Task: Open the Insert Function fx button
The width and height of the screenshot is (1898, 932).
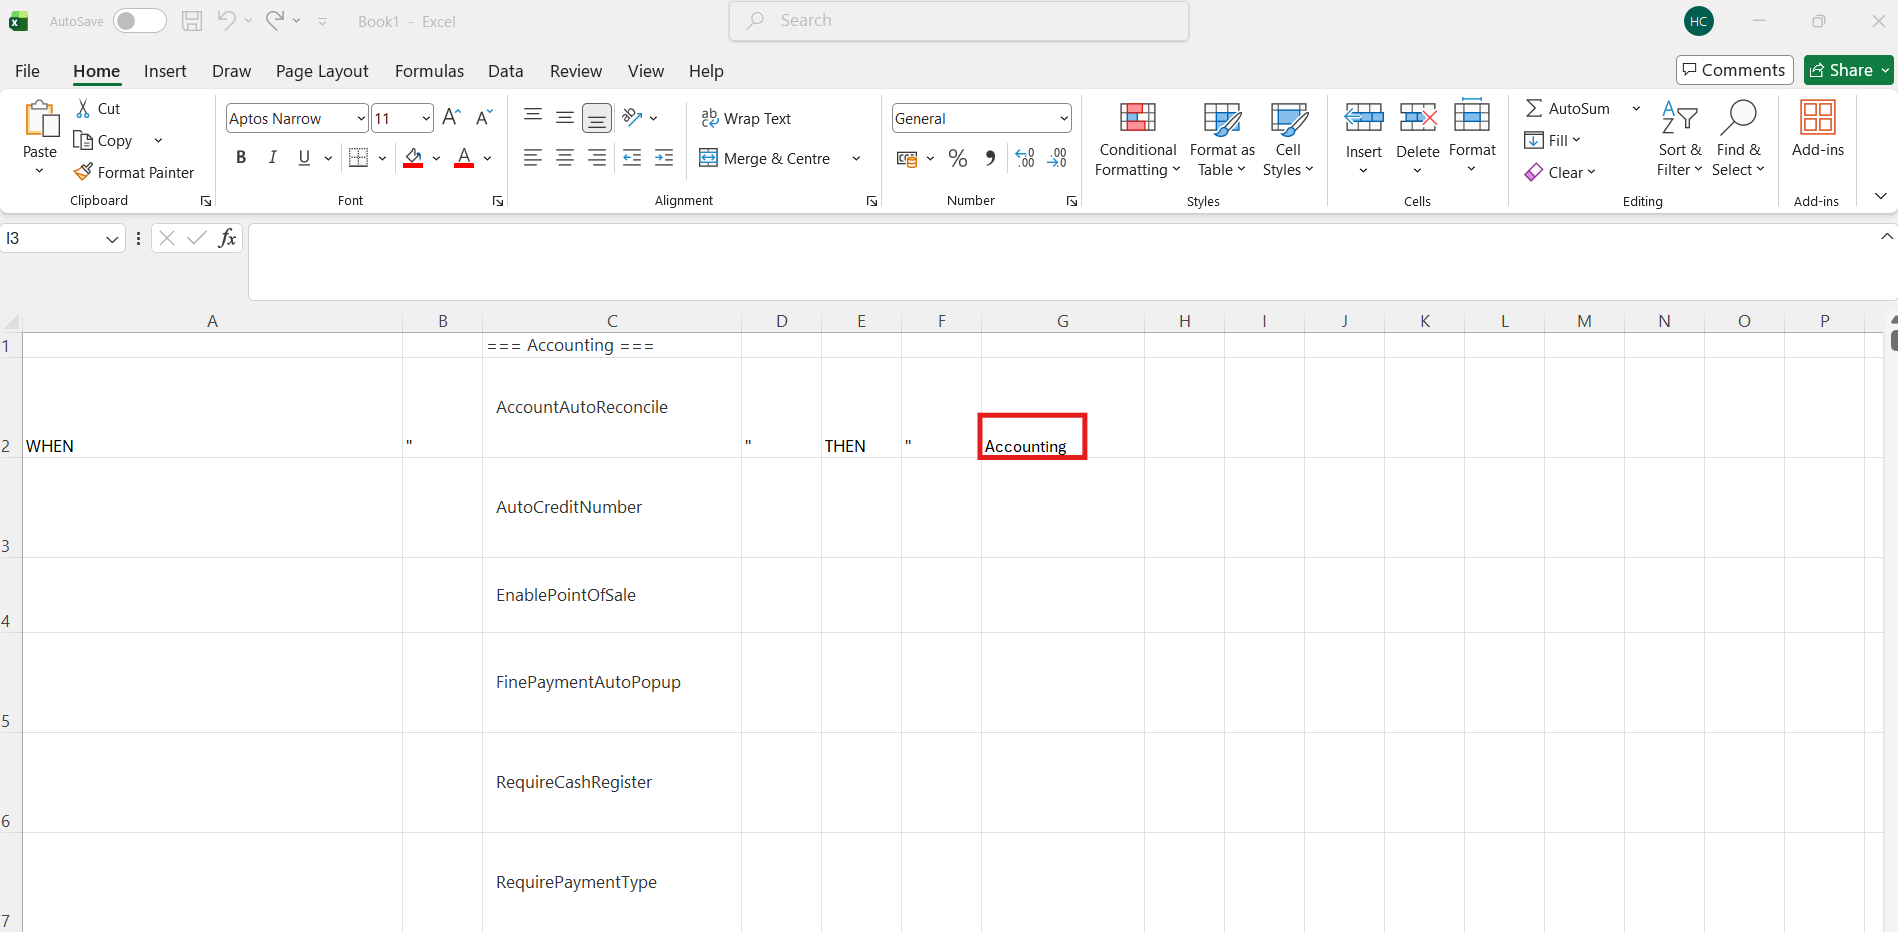Action: pos(228,238)
